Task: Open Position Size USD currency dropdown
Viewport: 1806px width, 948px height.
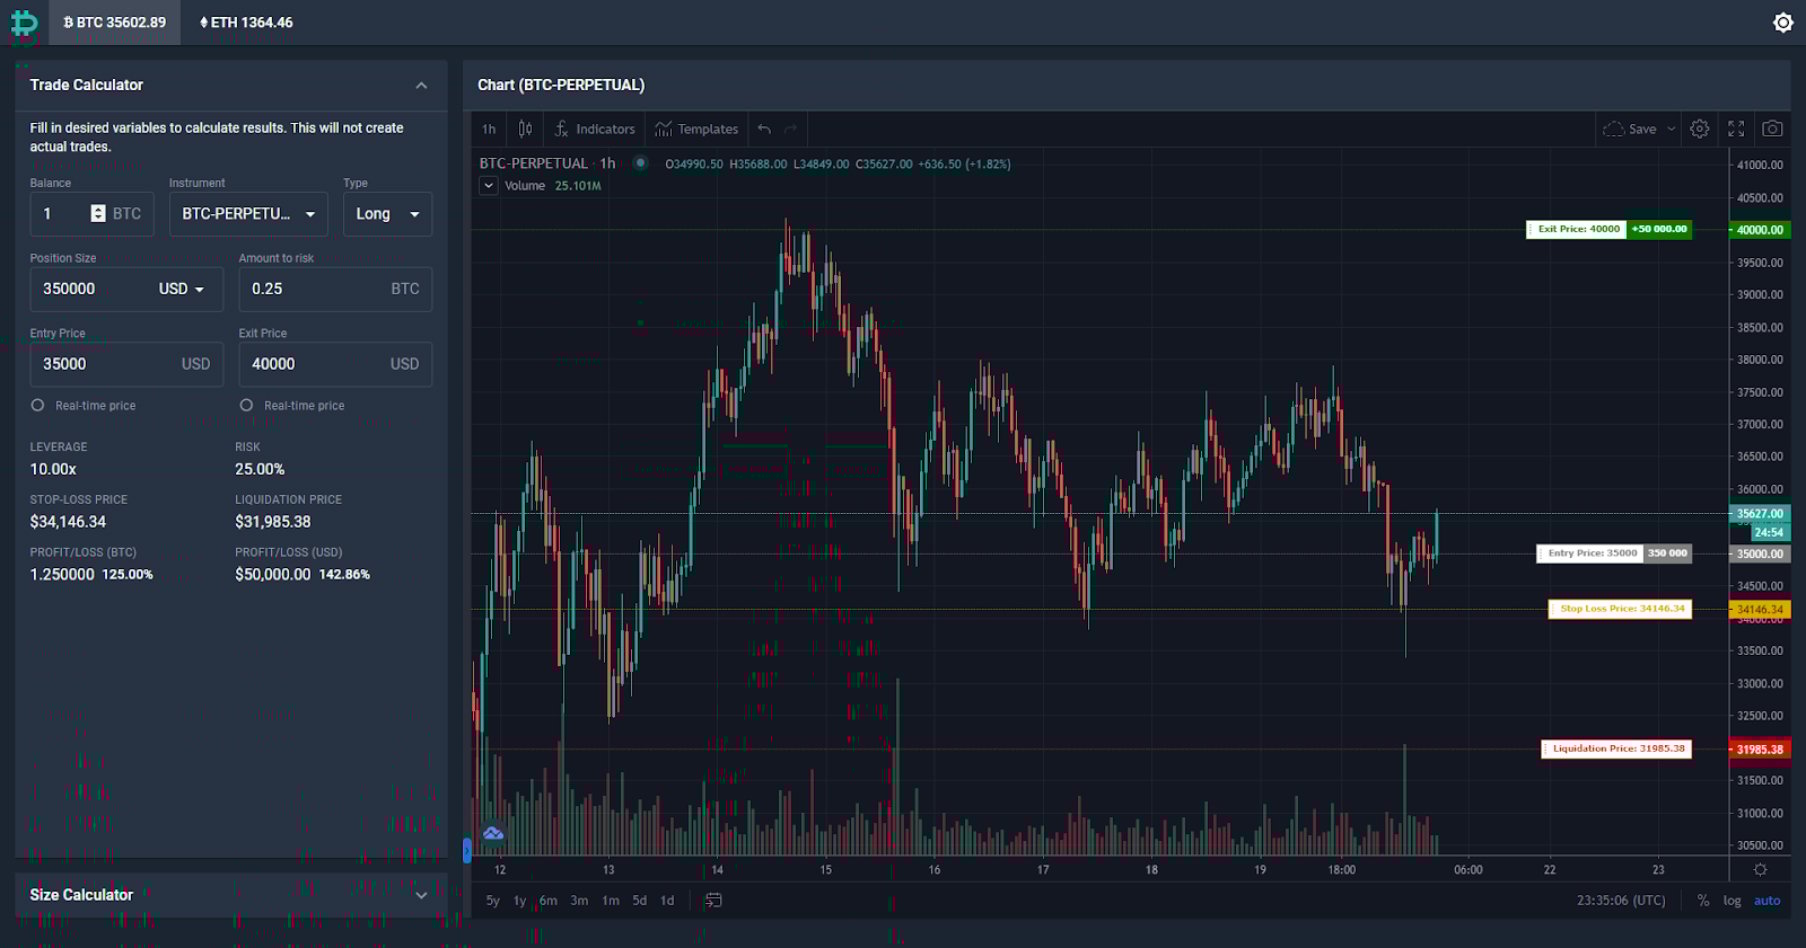Action: pyautogui.click(x=182, y=289)
